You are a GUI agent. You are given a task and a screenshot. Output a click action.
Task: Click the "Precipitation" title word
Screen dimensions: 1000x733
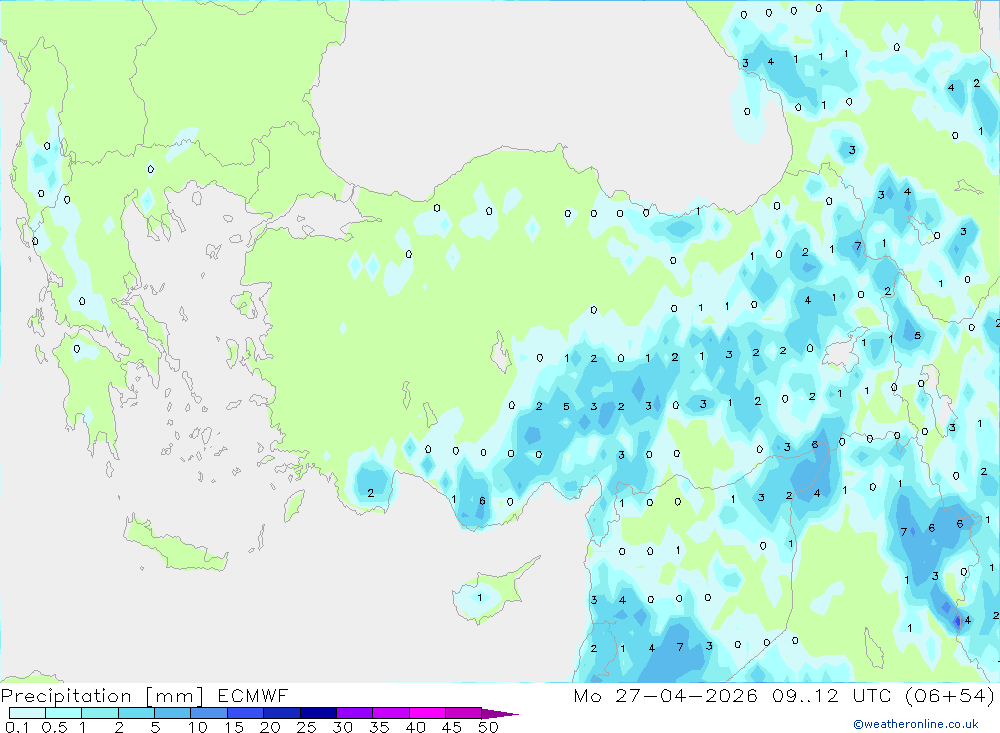tap(66, 696)
